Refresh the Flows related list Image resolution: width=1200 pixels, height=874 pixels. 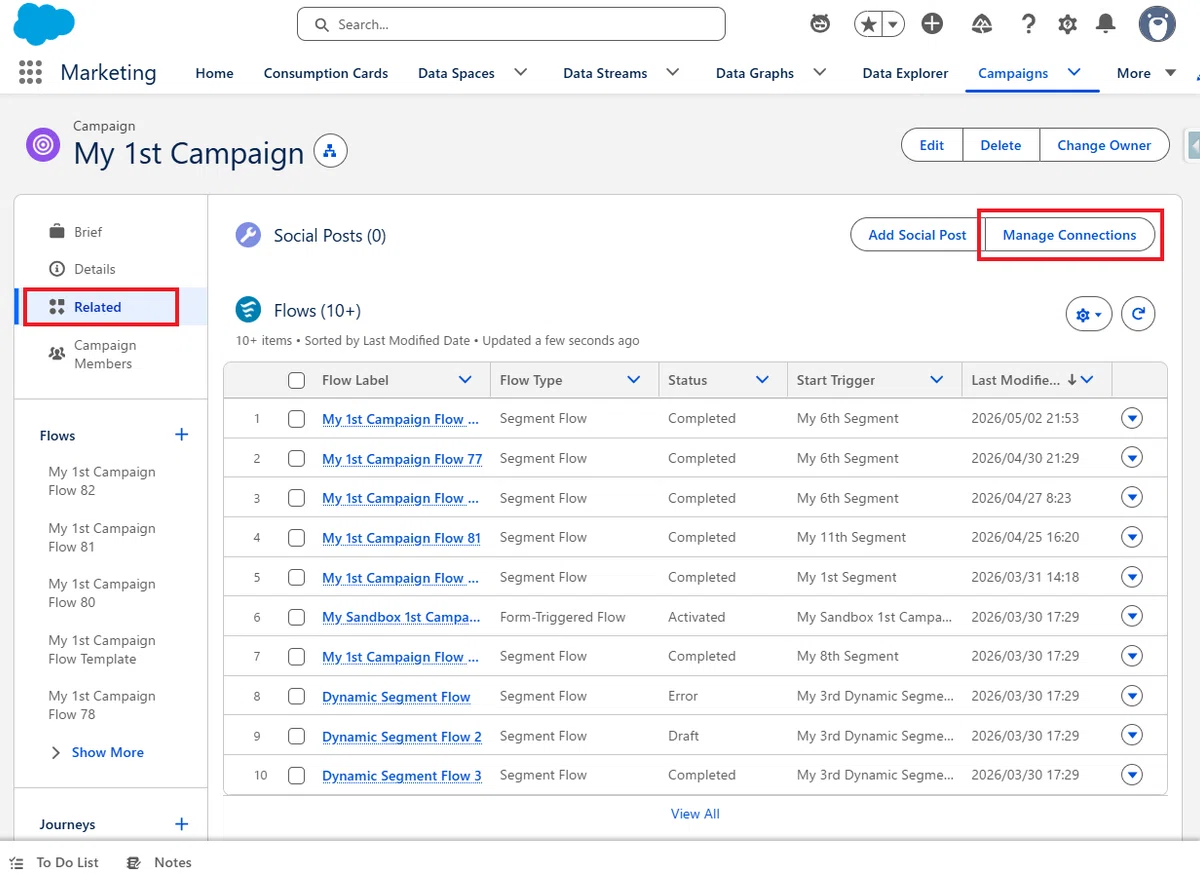tap(1138, 314)
